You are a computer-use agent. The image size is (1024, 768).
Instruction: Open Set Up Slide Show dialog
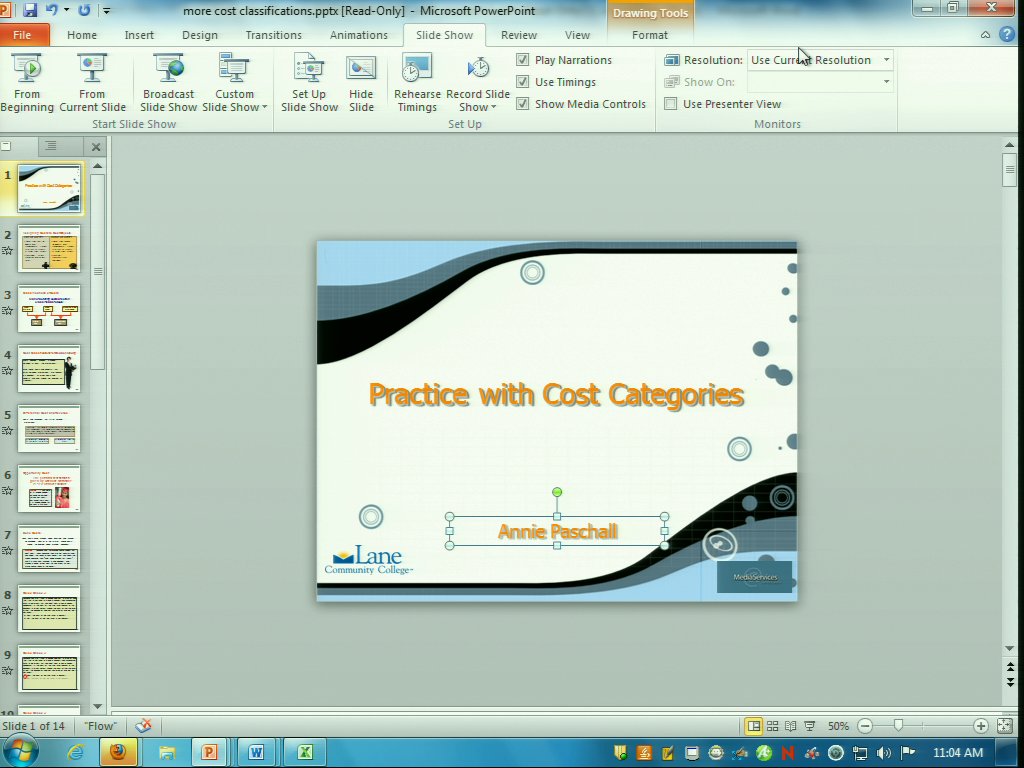[x=309, y=82]
